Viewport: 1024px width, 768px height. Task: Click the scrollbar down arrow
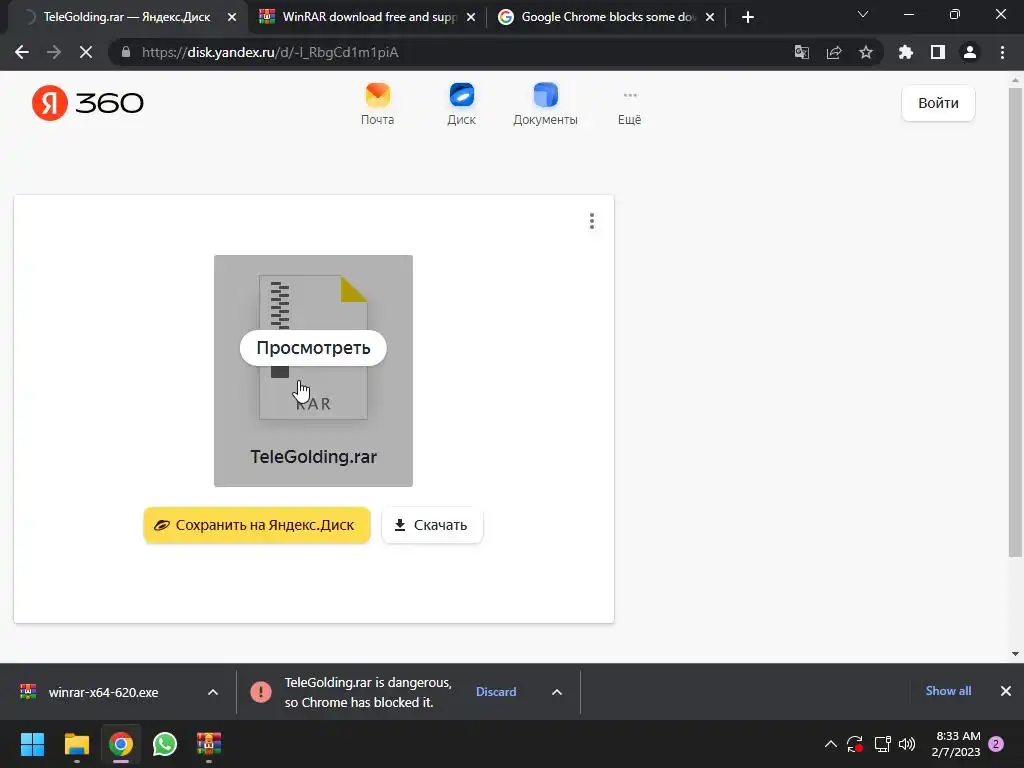coord(1015,654)
